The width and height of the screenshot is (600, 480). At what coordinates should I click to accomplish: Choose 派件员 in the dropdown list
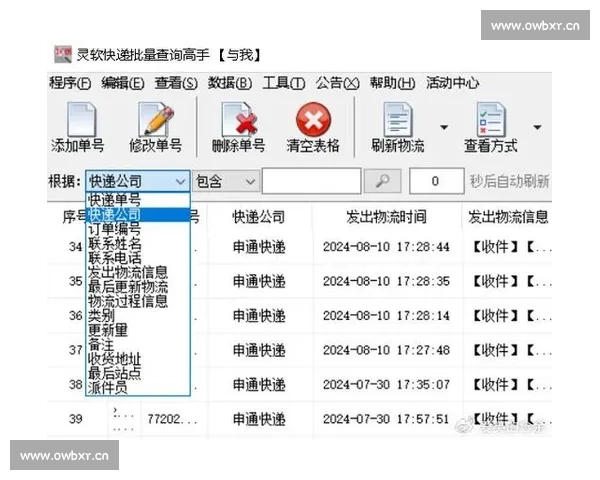pos(138,387)
